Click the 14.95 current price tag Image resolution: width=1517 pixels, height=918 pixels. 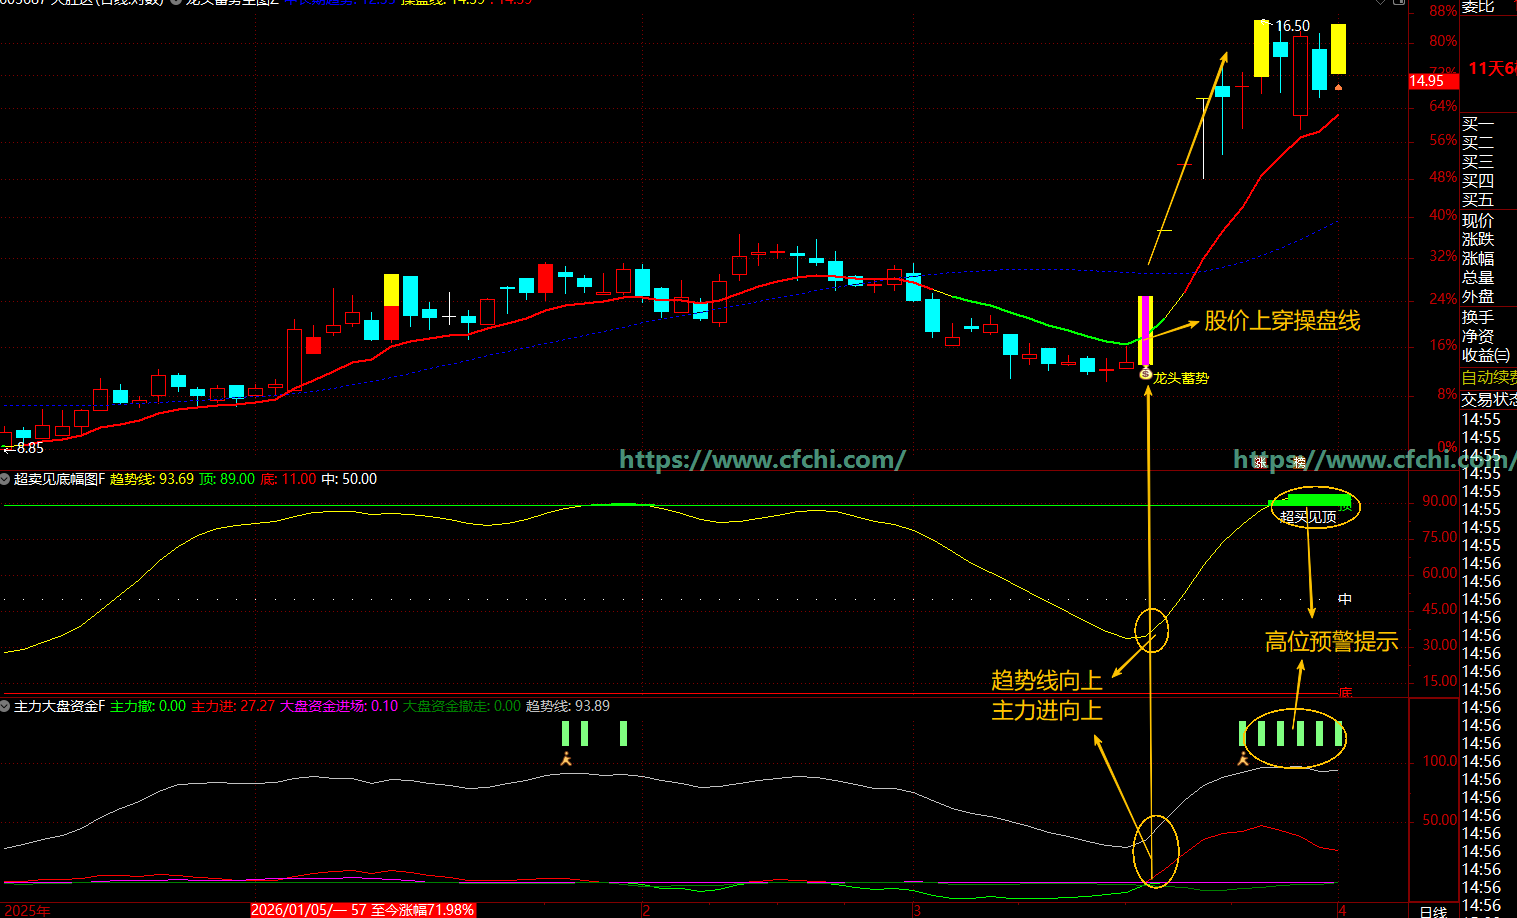(x=1433, y=81)
